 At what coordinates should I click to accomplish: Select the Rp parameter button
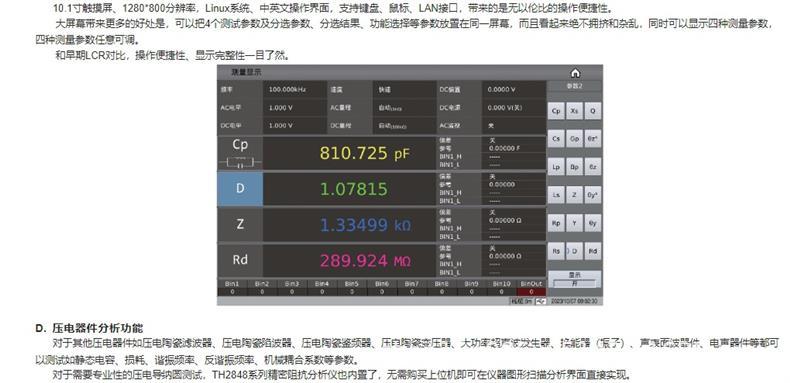click(x=556, y=223)
